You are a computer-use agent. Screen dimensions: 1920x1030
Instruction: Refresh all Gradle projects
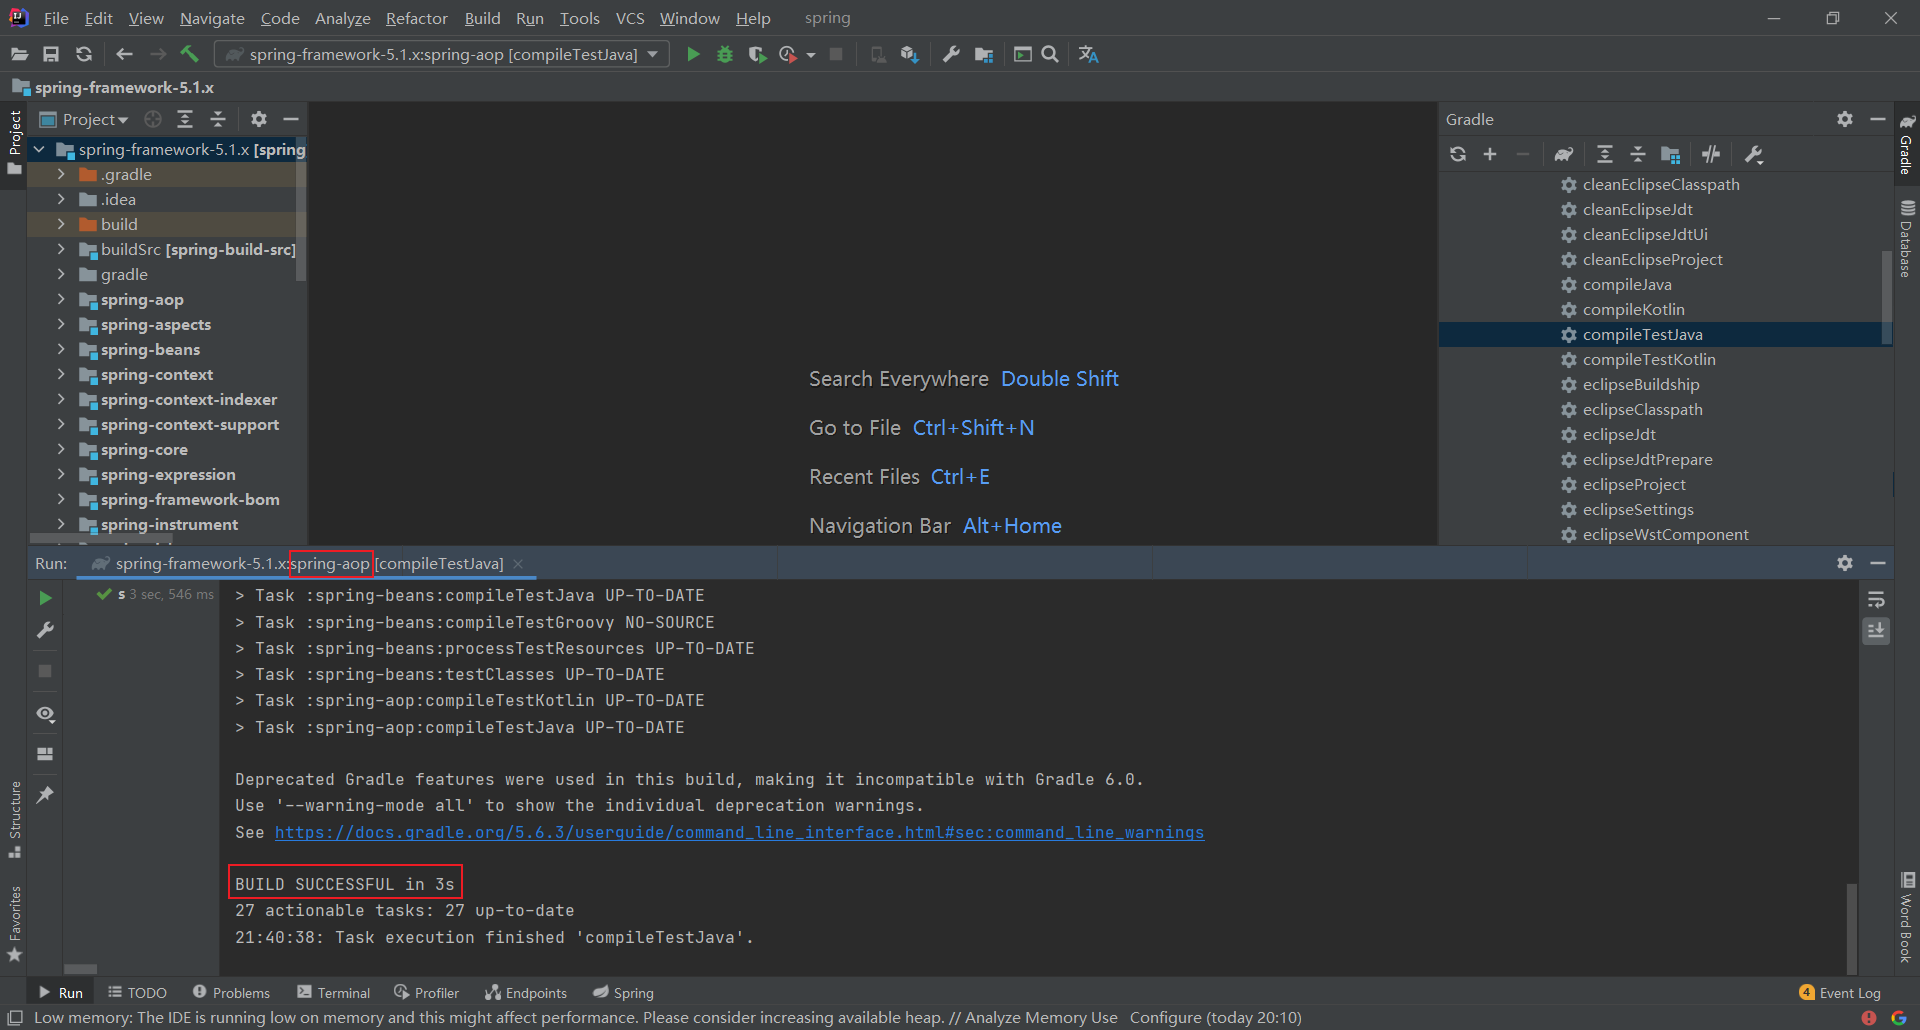click(x=1457, y=154)
